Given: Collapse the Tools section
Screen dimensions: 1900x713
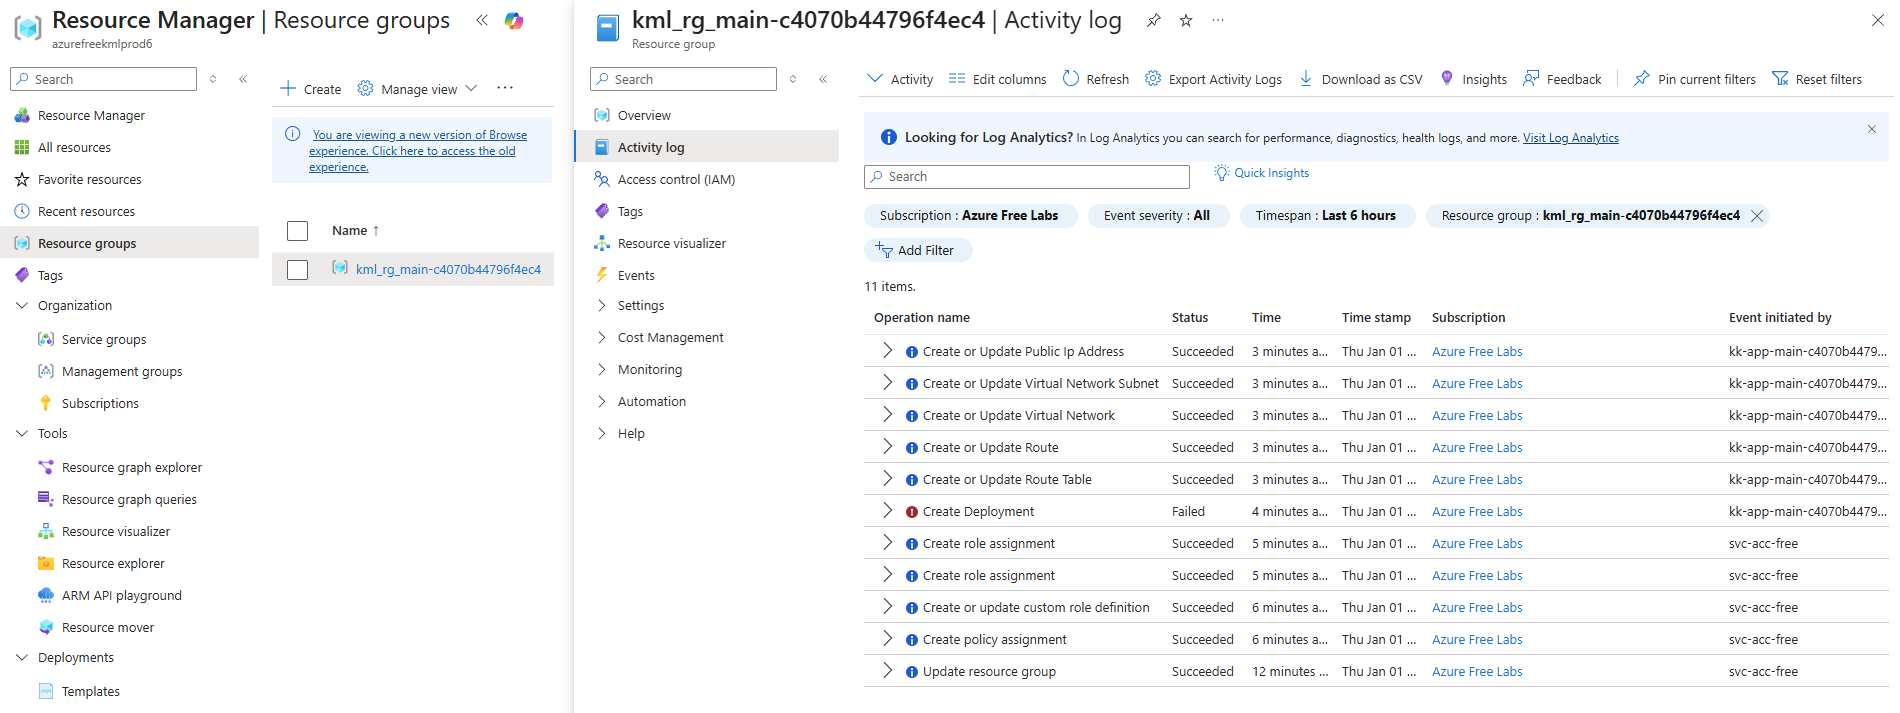Looking at the screenshot, I should pyautogui.click(x=22, y=433).
